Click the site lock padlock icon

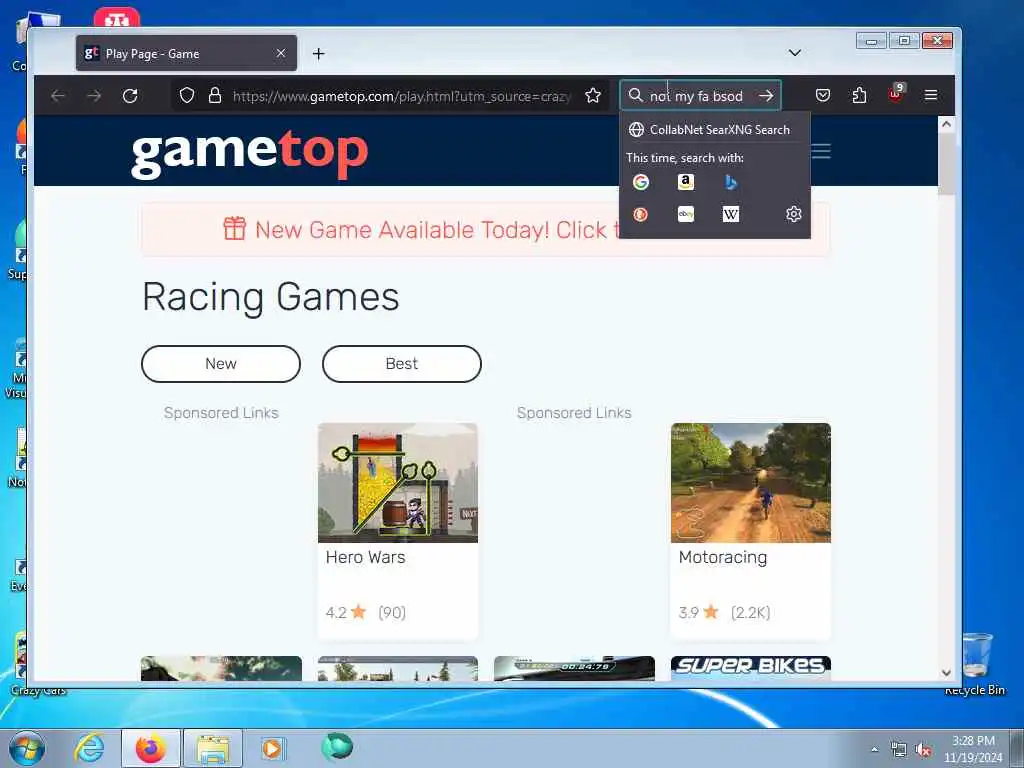coord(215,96)
